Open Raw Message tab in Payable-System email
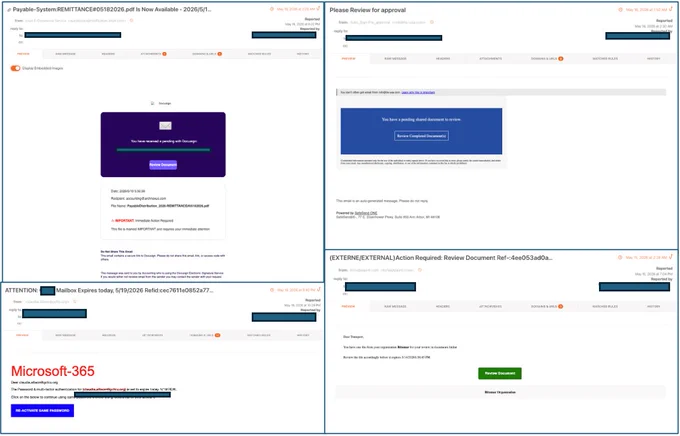Image resolution: width=680 pixels, height=436 pixels. pos(65,54)
